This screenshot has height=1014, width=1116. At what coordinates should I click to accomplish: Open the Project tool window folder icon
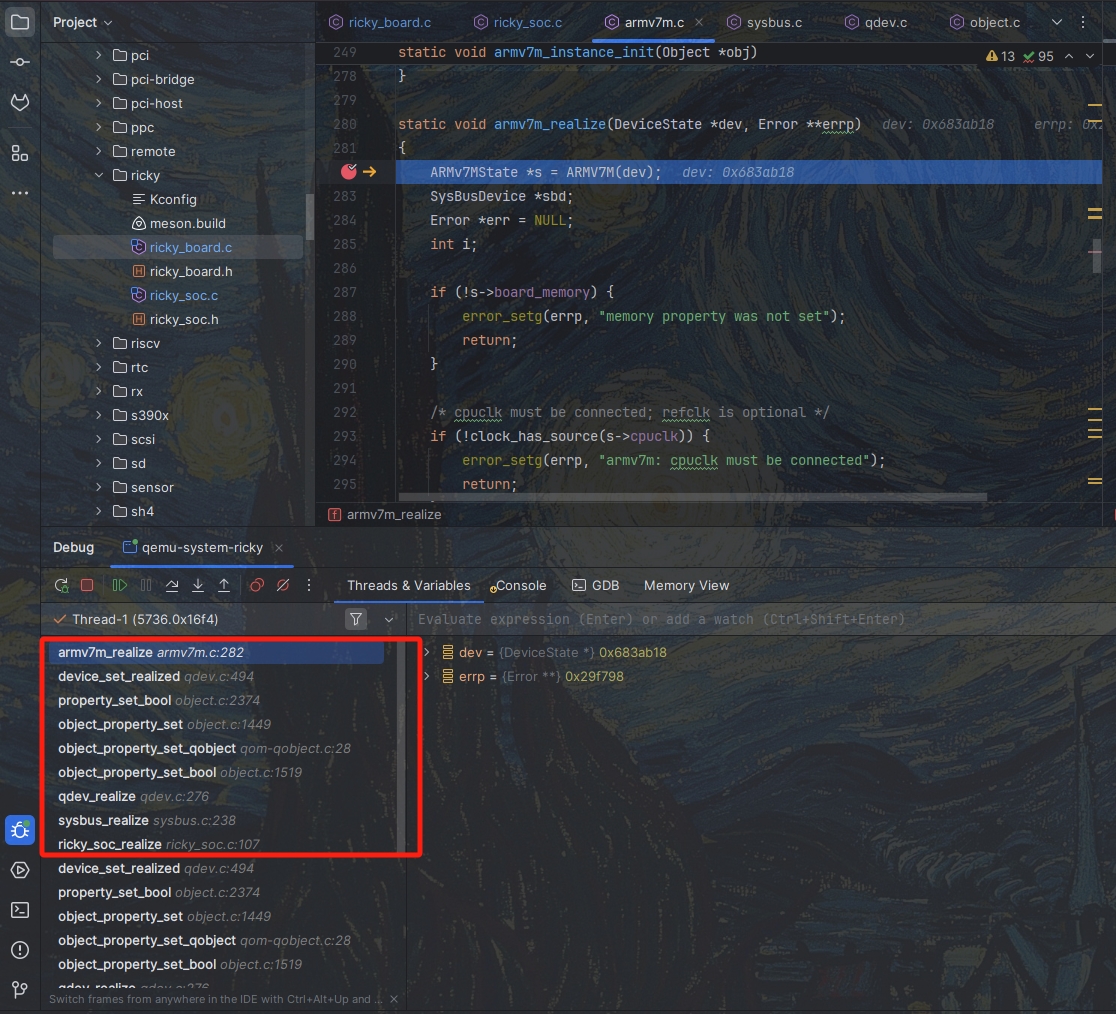(x=20, y=22)
